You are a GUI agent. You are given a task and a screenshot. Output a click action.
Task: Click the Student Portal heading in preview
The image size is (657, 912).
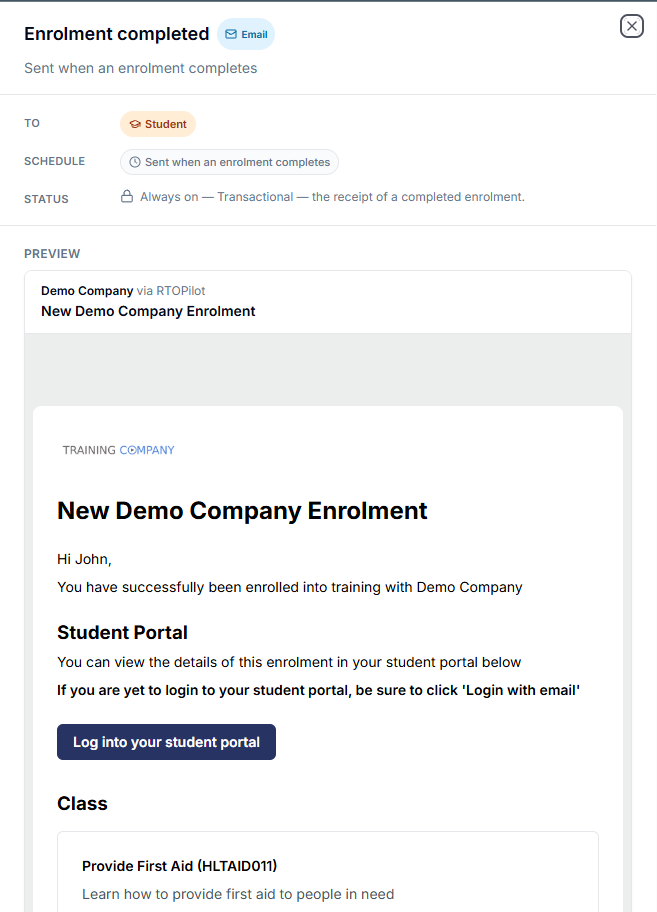click(122, 632)
